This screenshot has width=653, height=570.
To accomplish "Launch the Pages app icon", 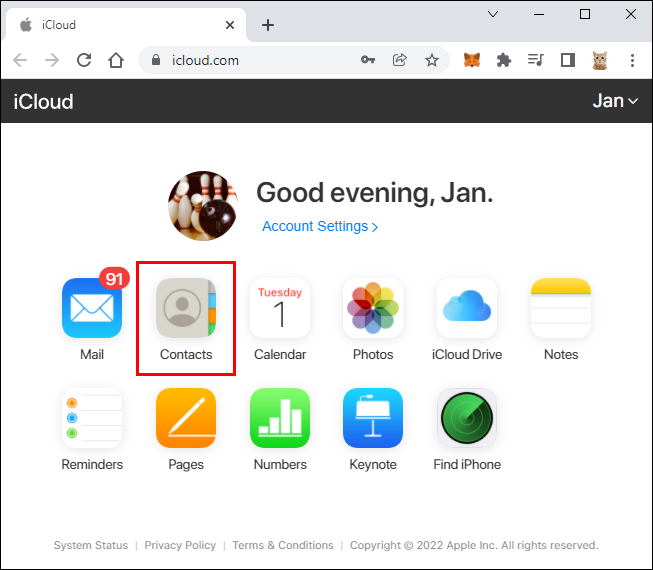I will point(186,418).
